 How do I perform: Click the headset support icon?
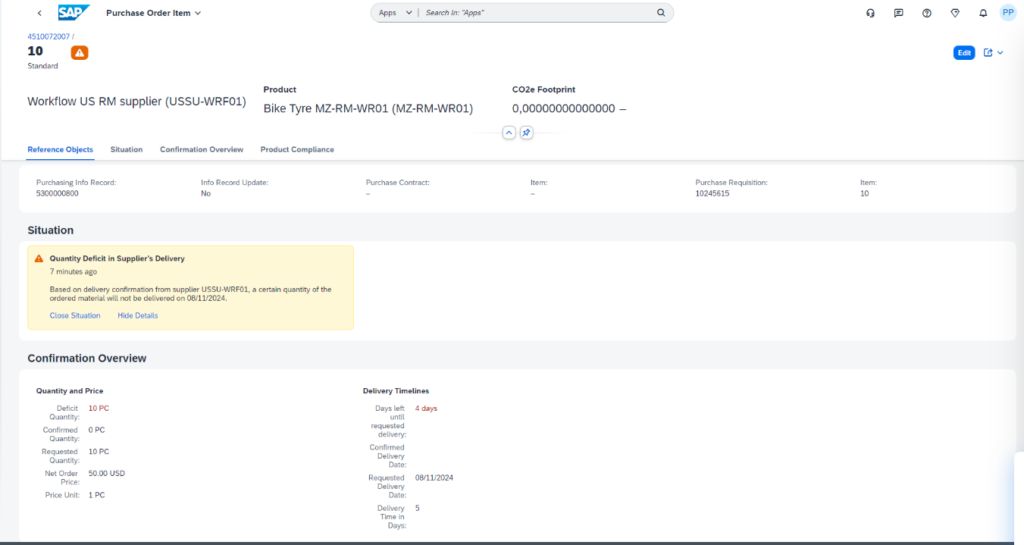870,13
